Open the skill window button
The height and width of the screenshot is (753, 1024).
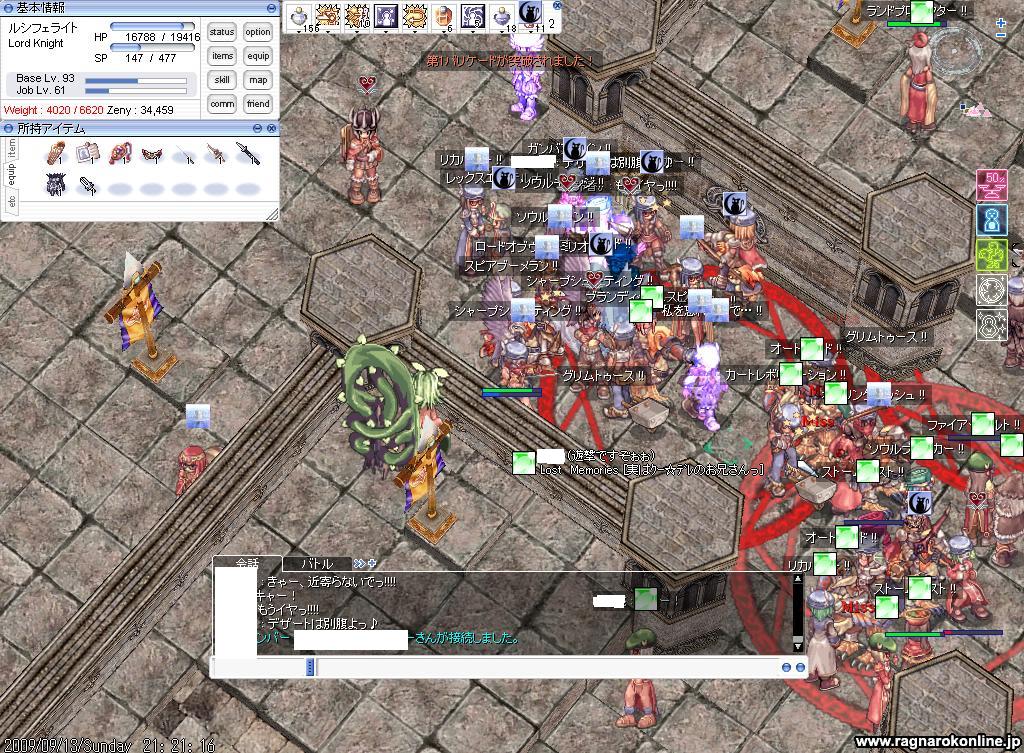pyautogui.click(x=222, y=80)
